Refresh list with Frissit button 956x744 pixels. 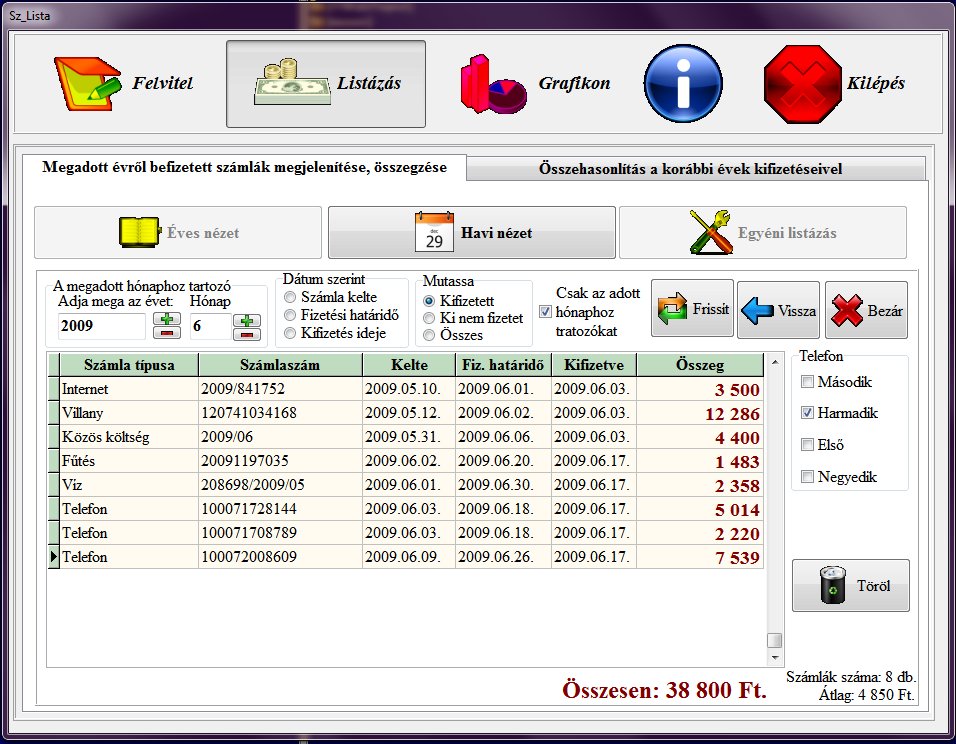click(693, 310)
